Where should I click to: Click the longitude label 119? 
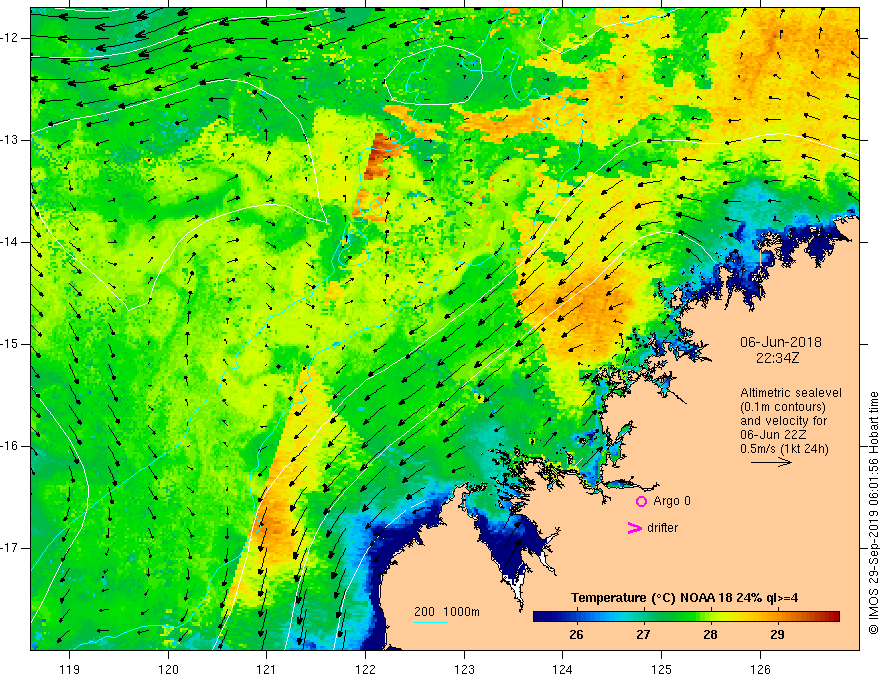pos(70,669)
